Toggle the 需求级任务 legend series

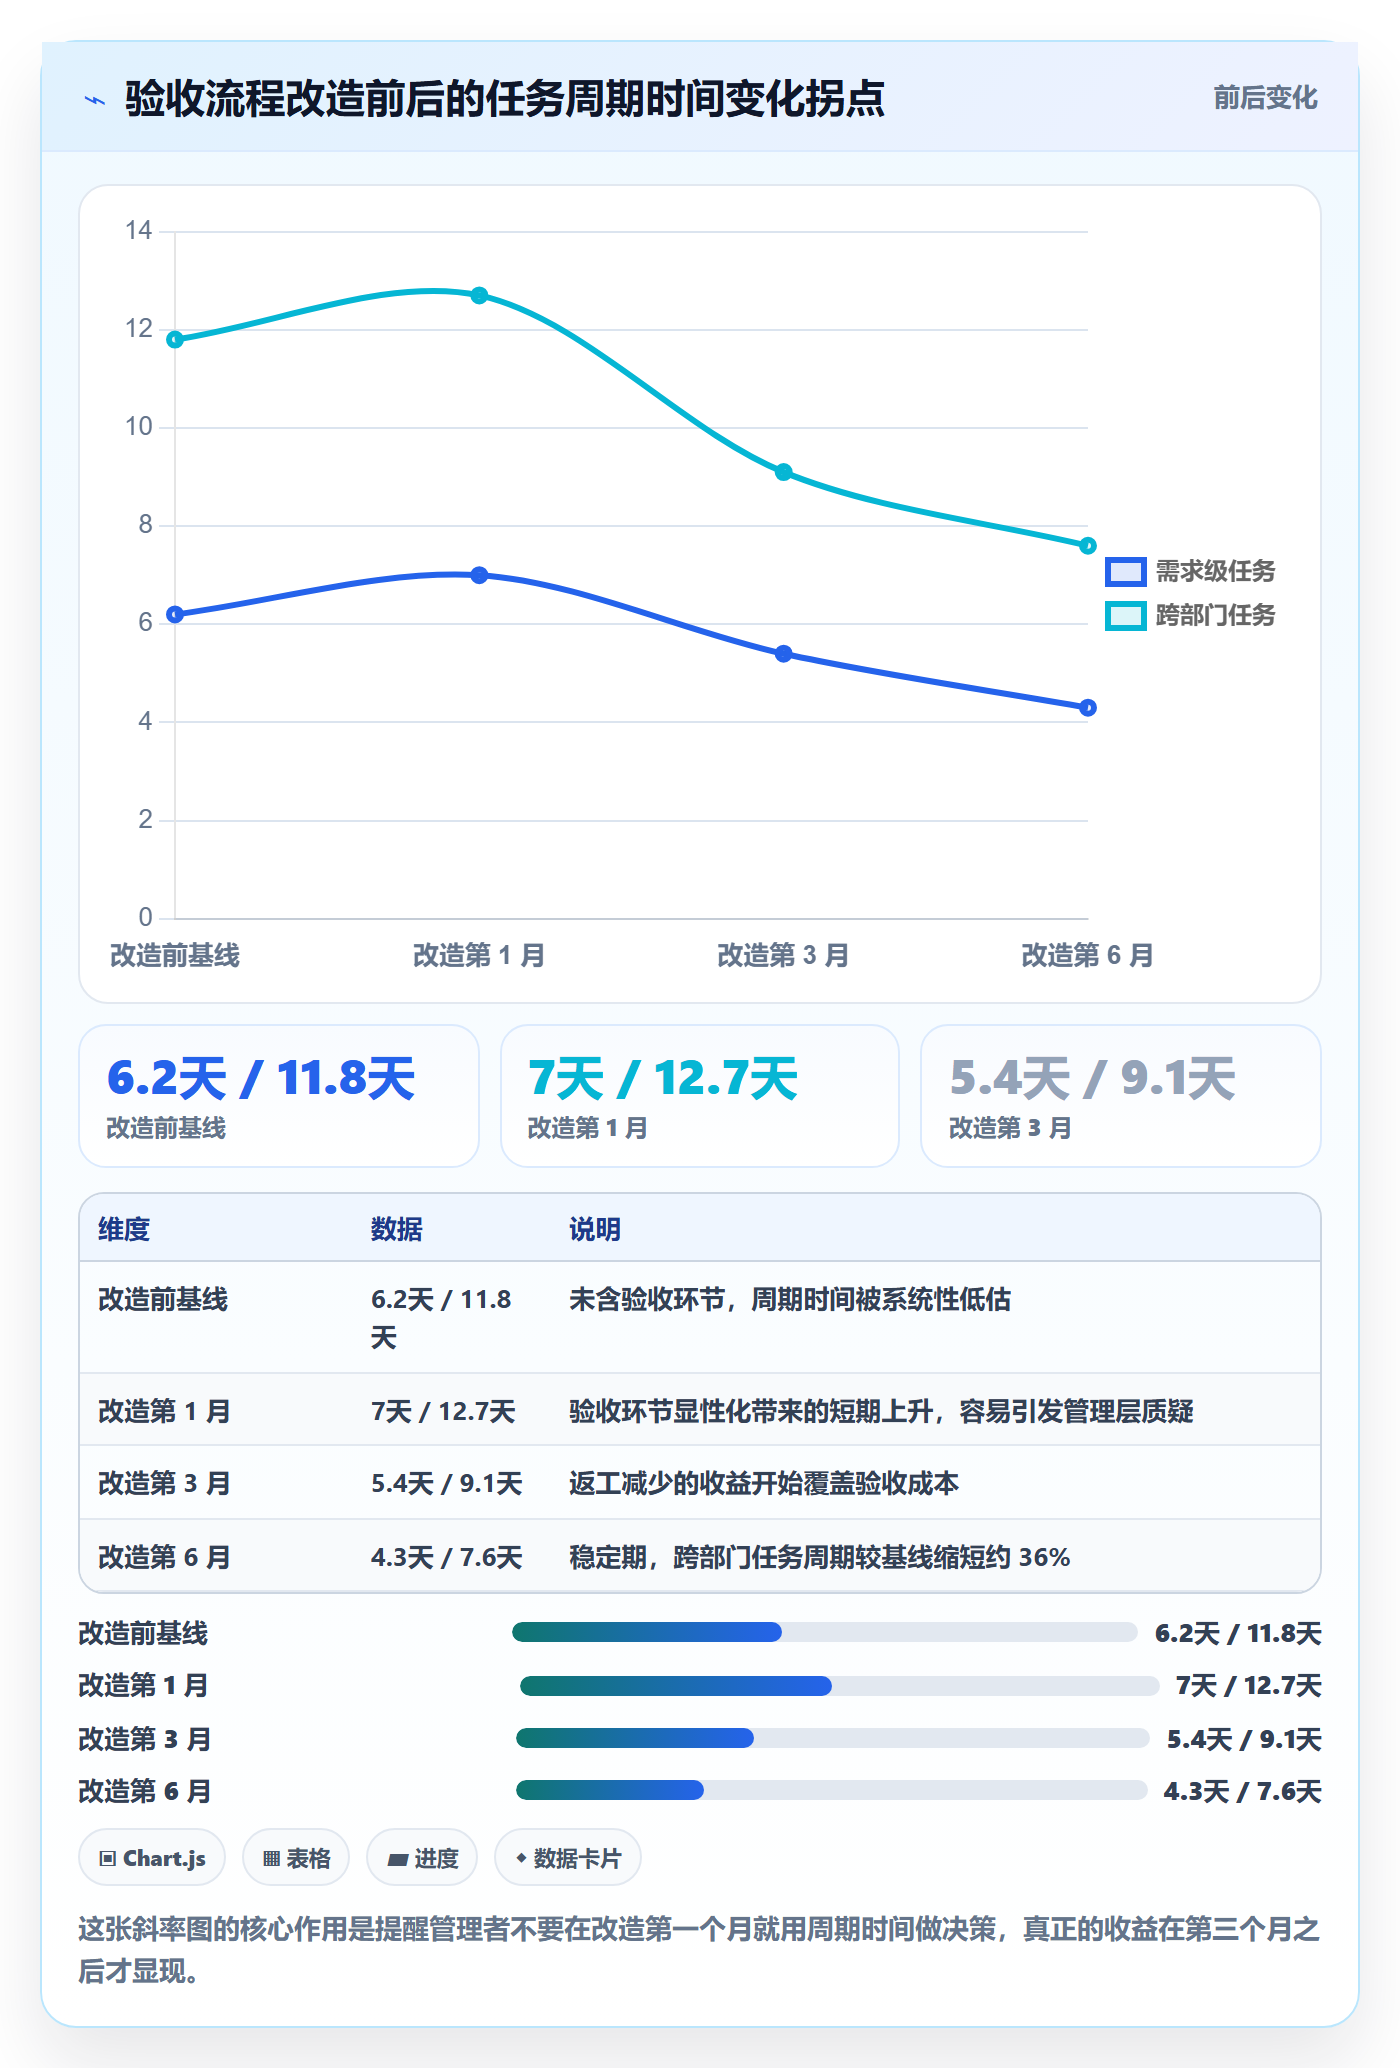[x=1190, y=571]
